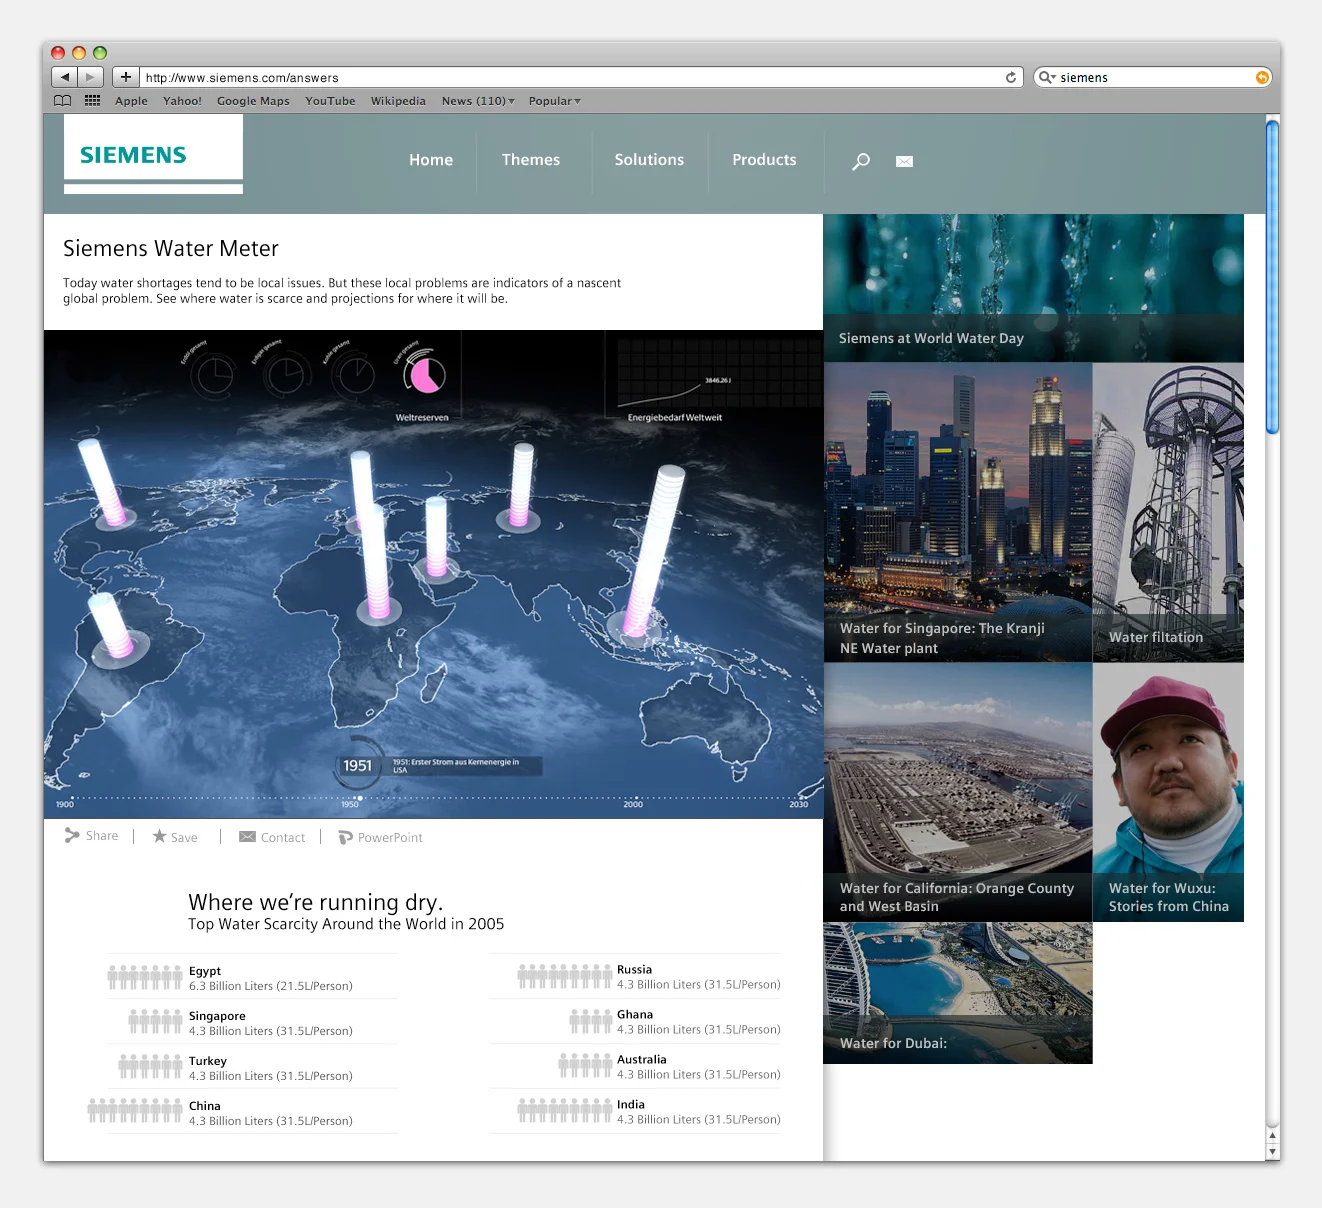Screen dimensions: 1322x1208
Task: Open the Themes navigation item
Action: click(531, 160)
